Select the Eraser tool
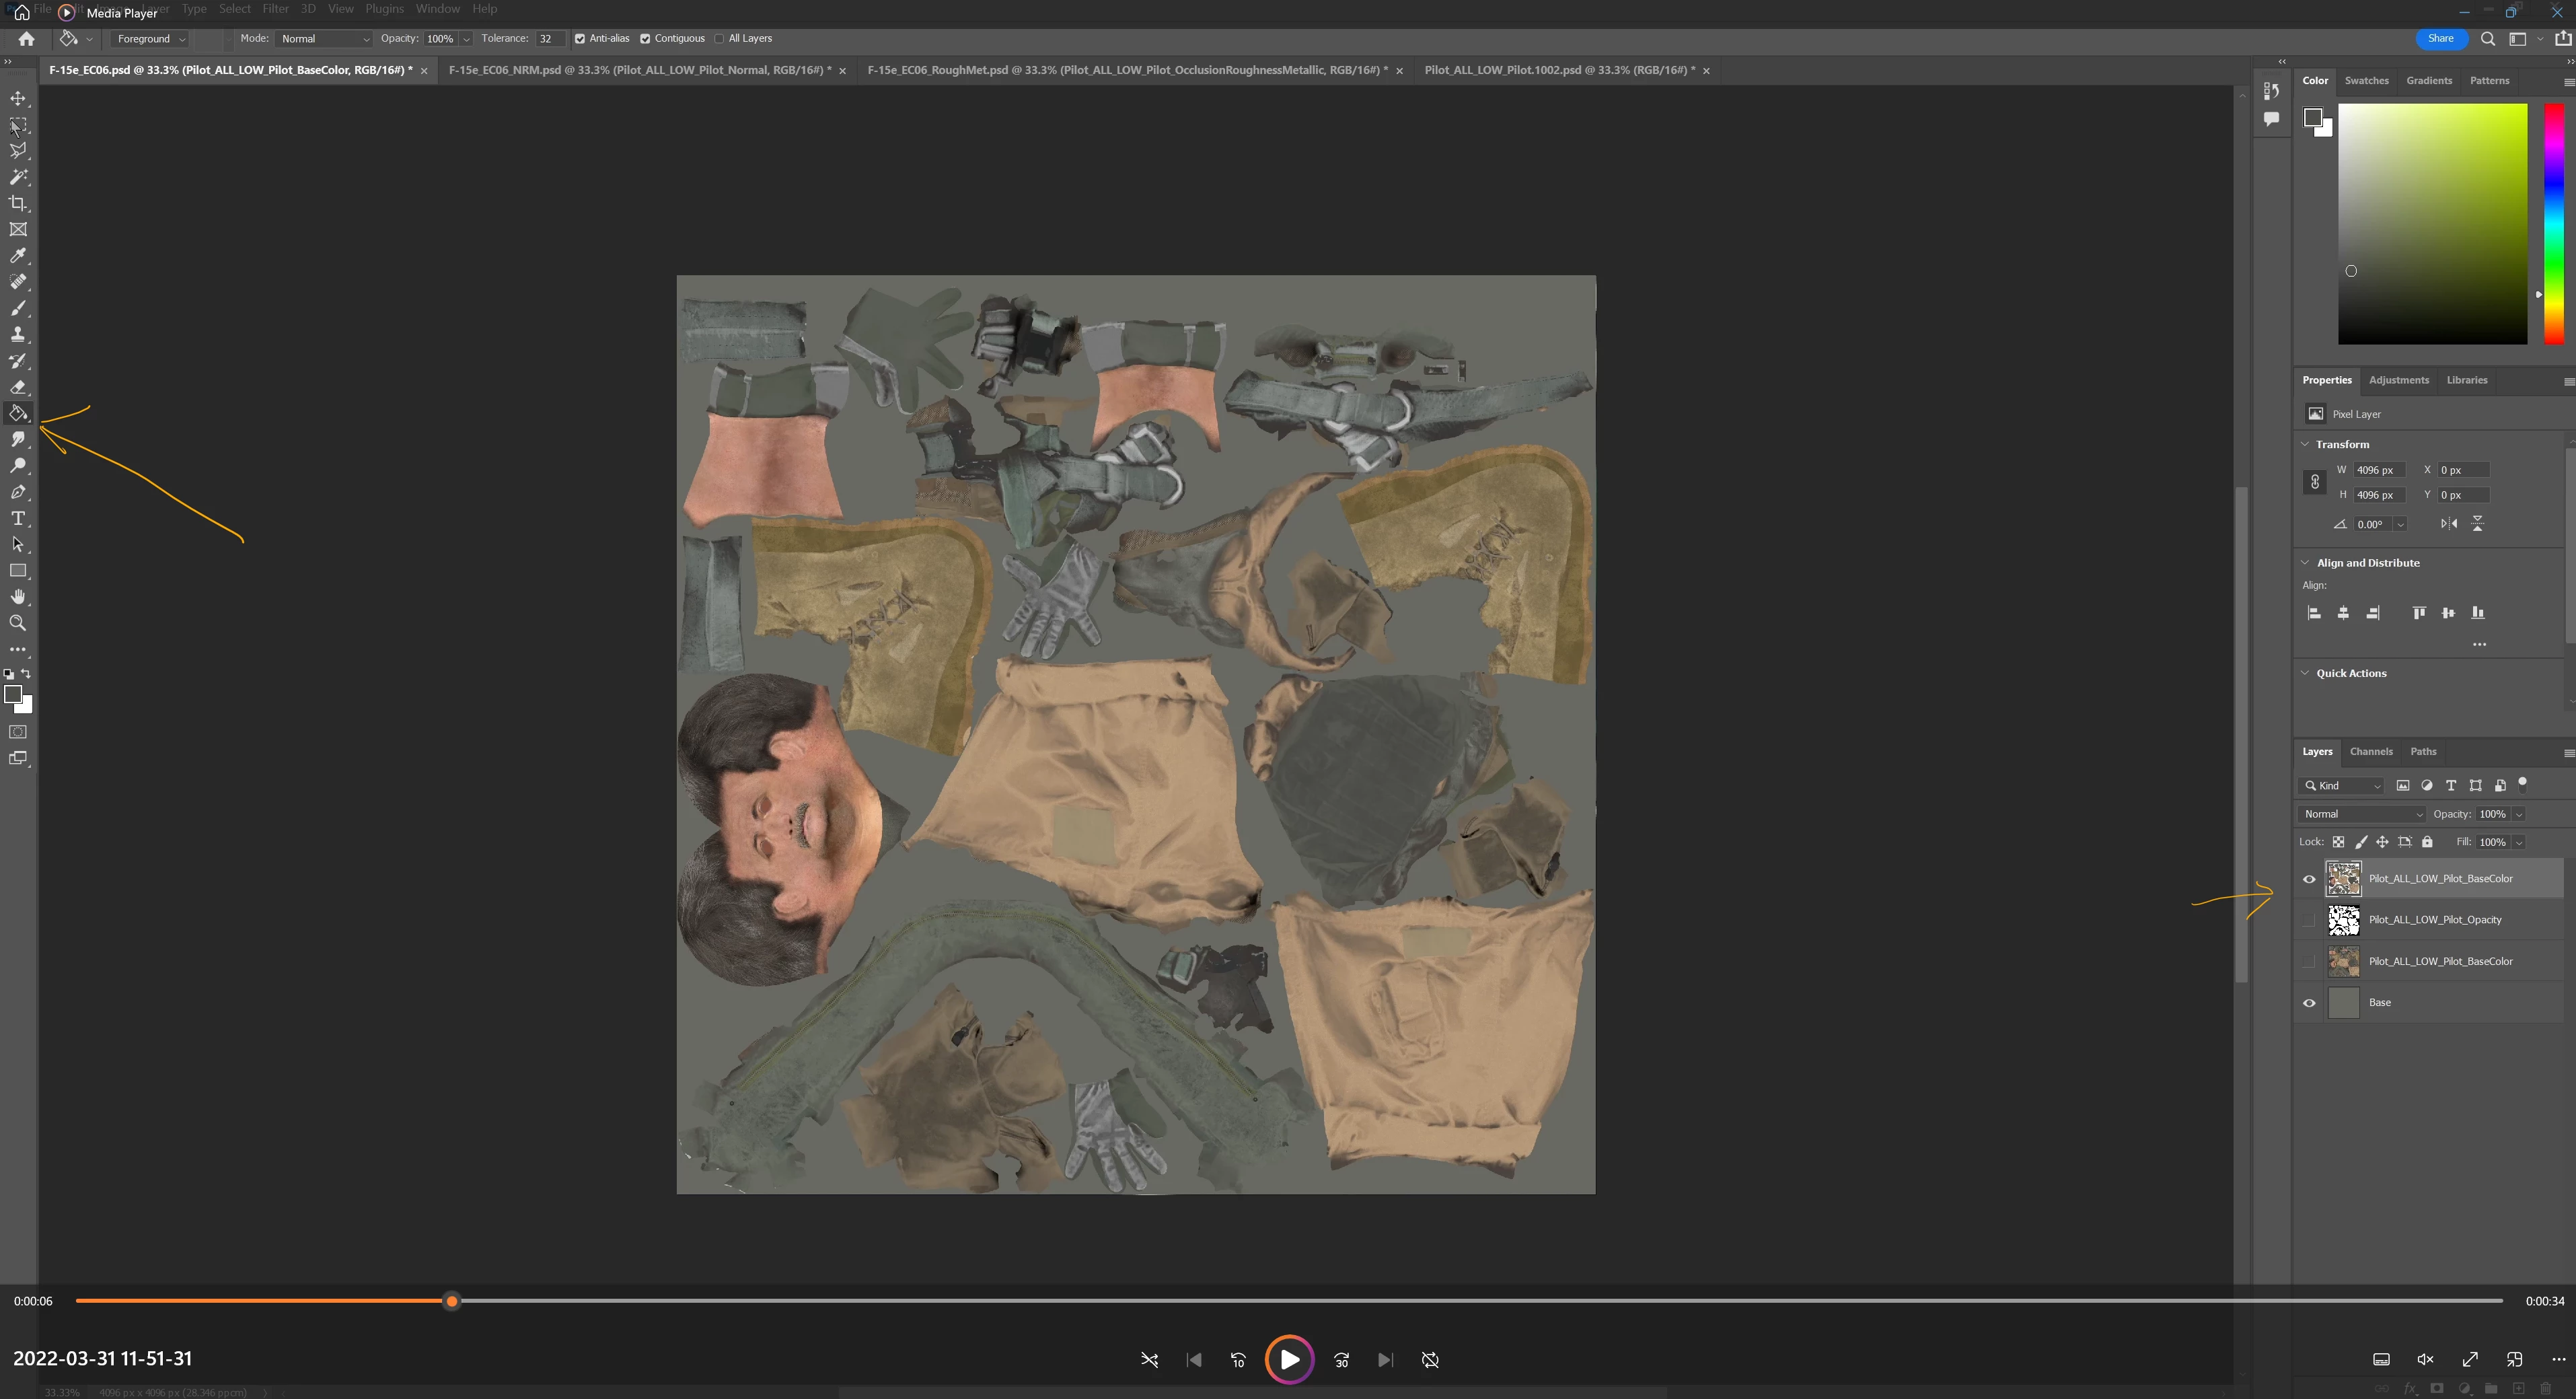The width and height of the screenshot is (2576, 1399). click(18, 387)
